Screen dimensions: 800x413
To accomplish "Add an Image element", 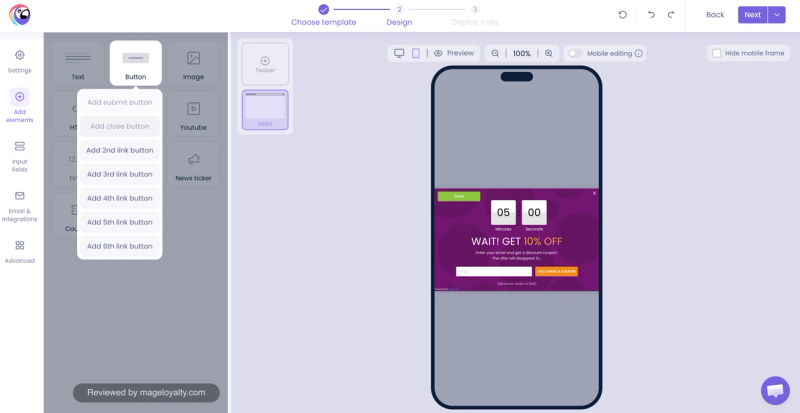I will (193, 63).
